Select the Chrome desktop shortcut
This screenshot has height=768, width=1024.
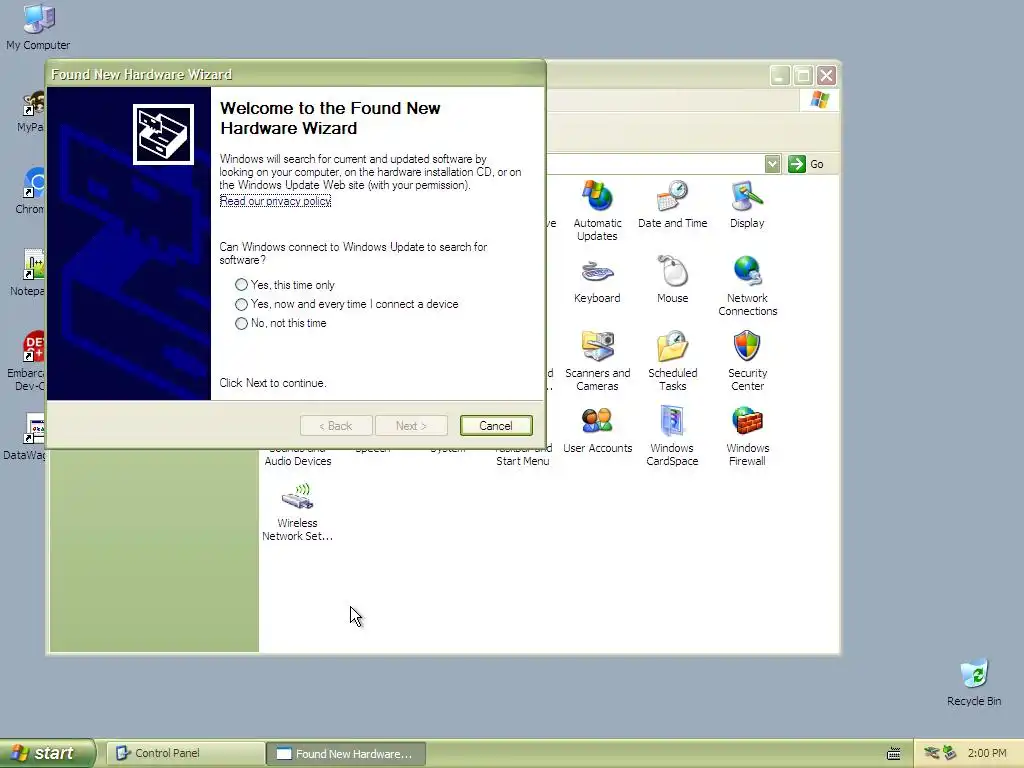(x=31, y=191)
